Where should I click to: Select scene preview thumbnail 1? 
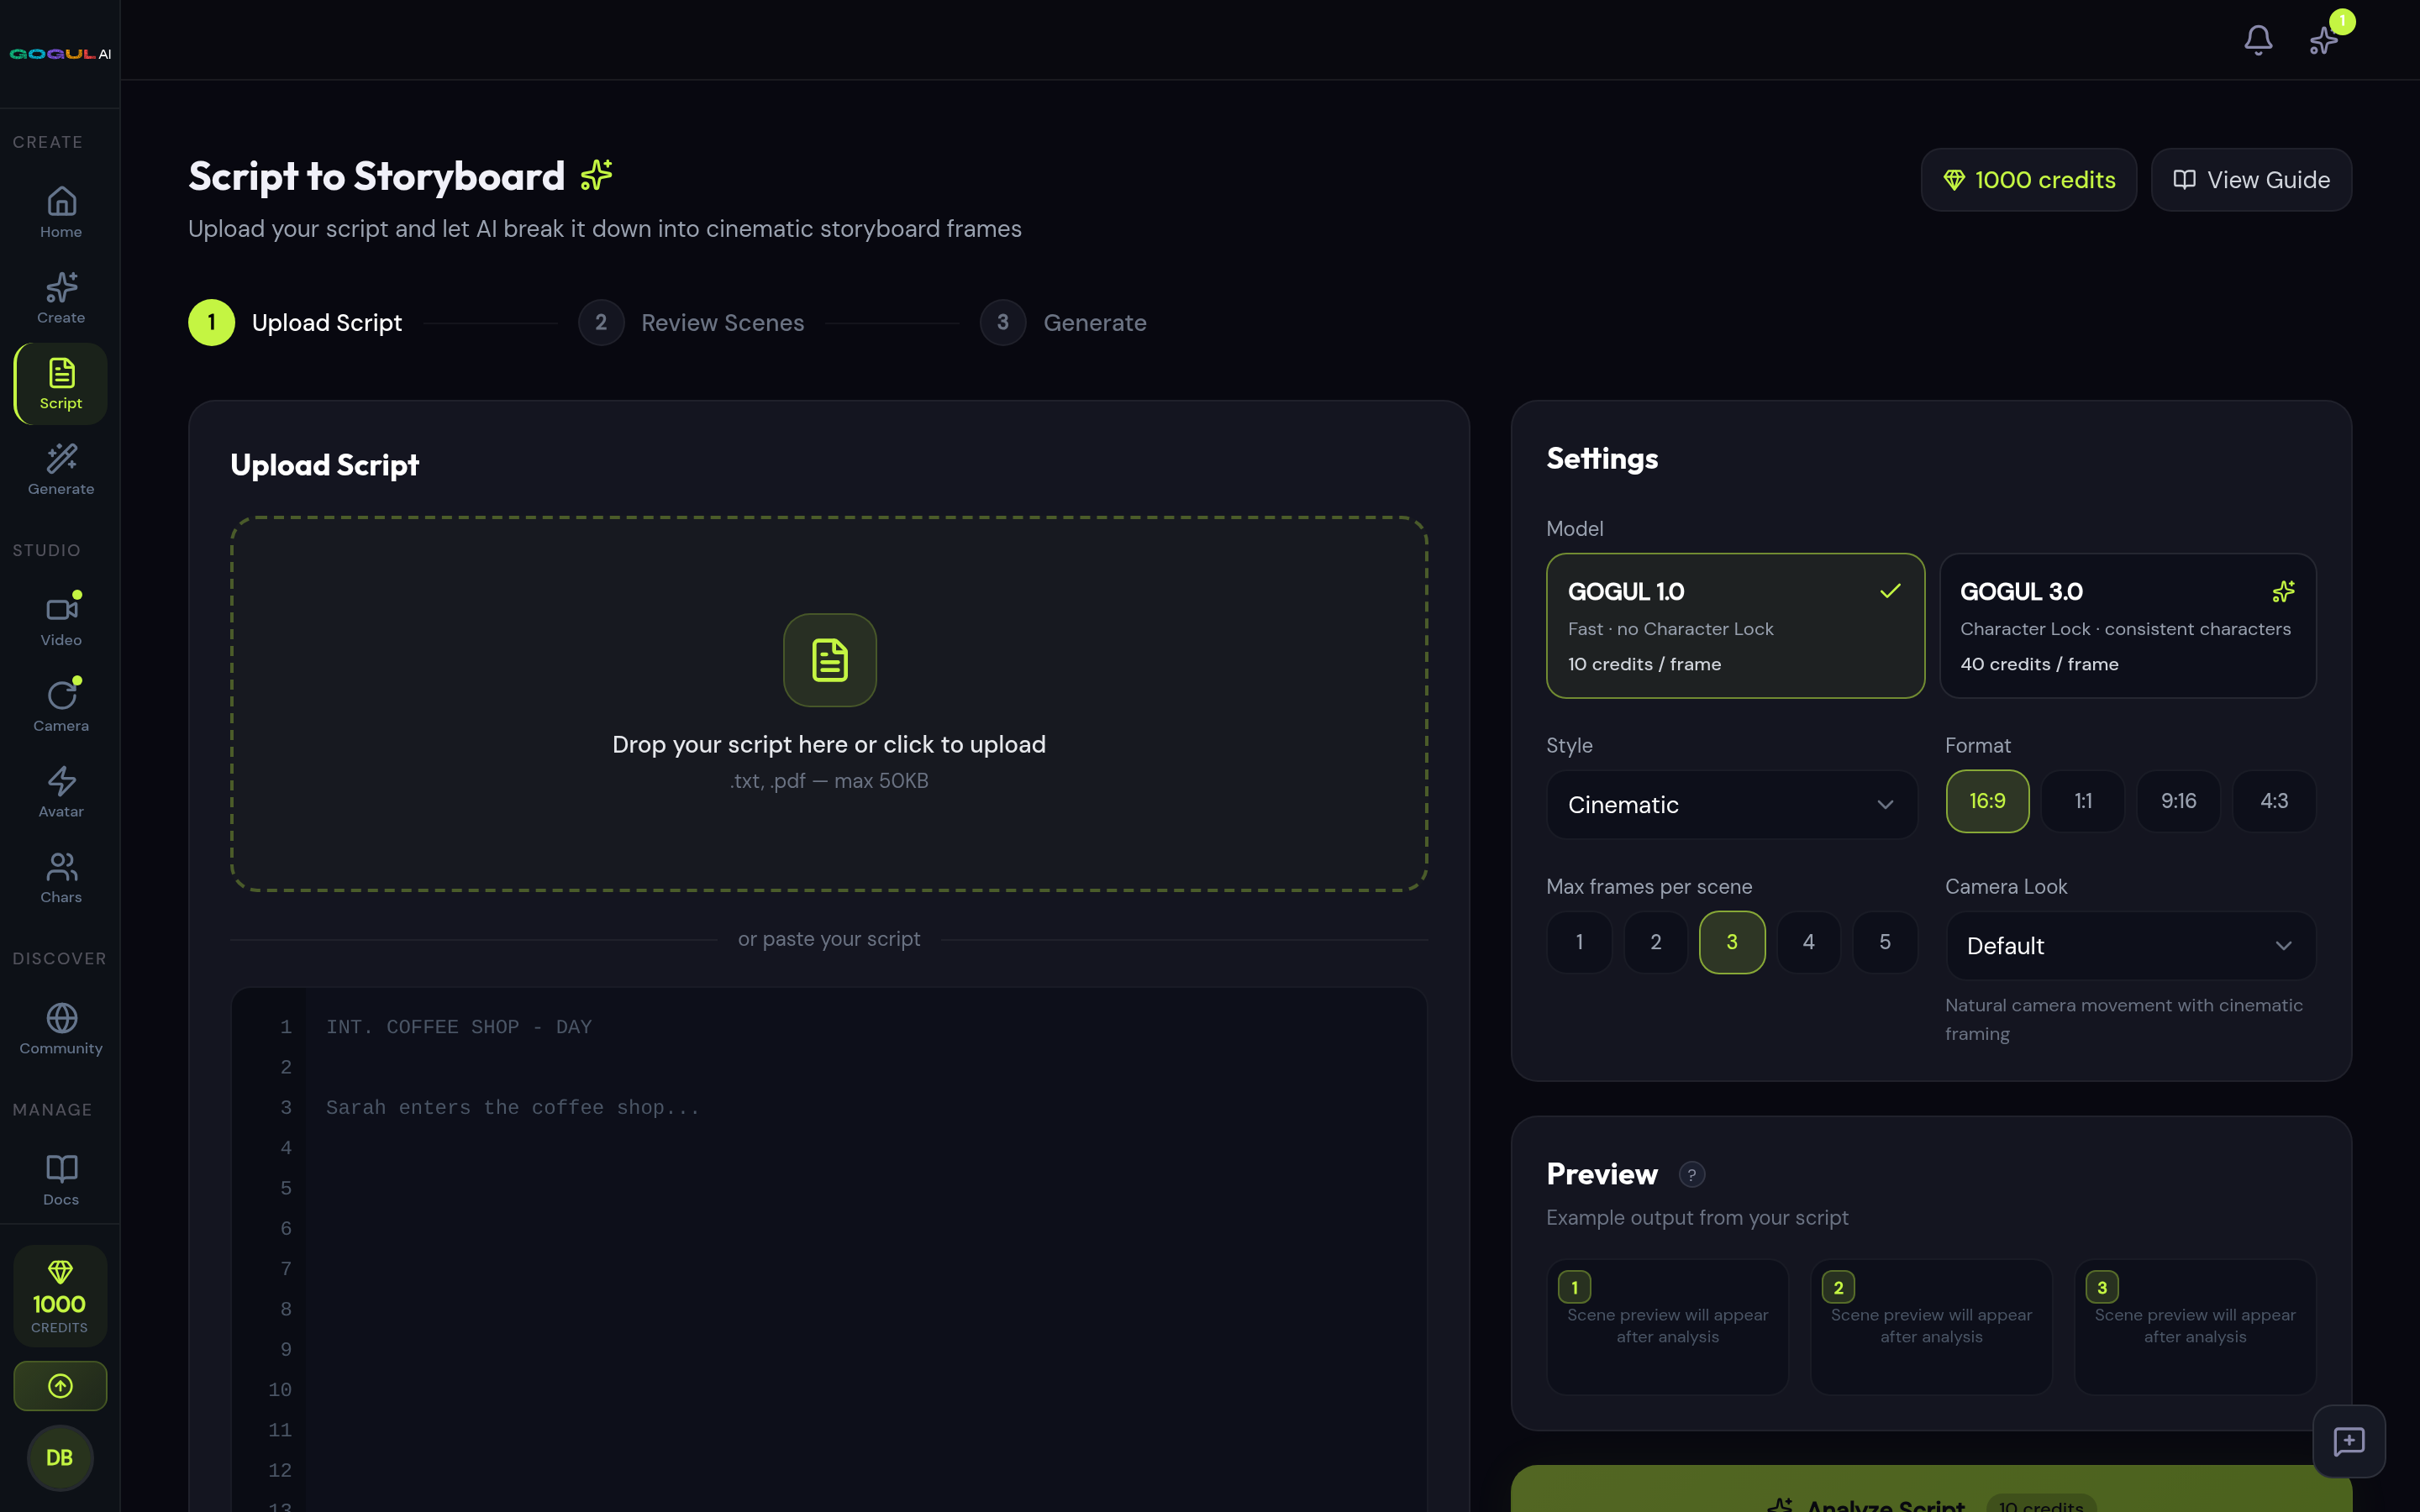1667,1327
